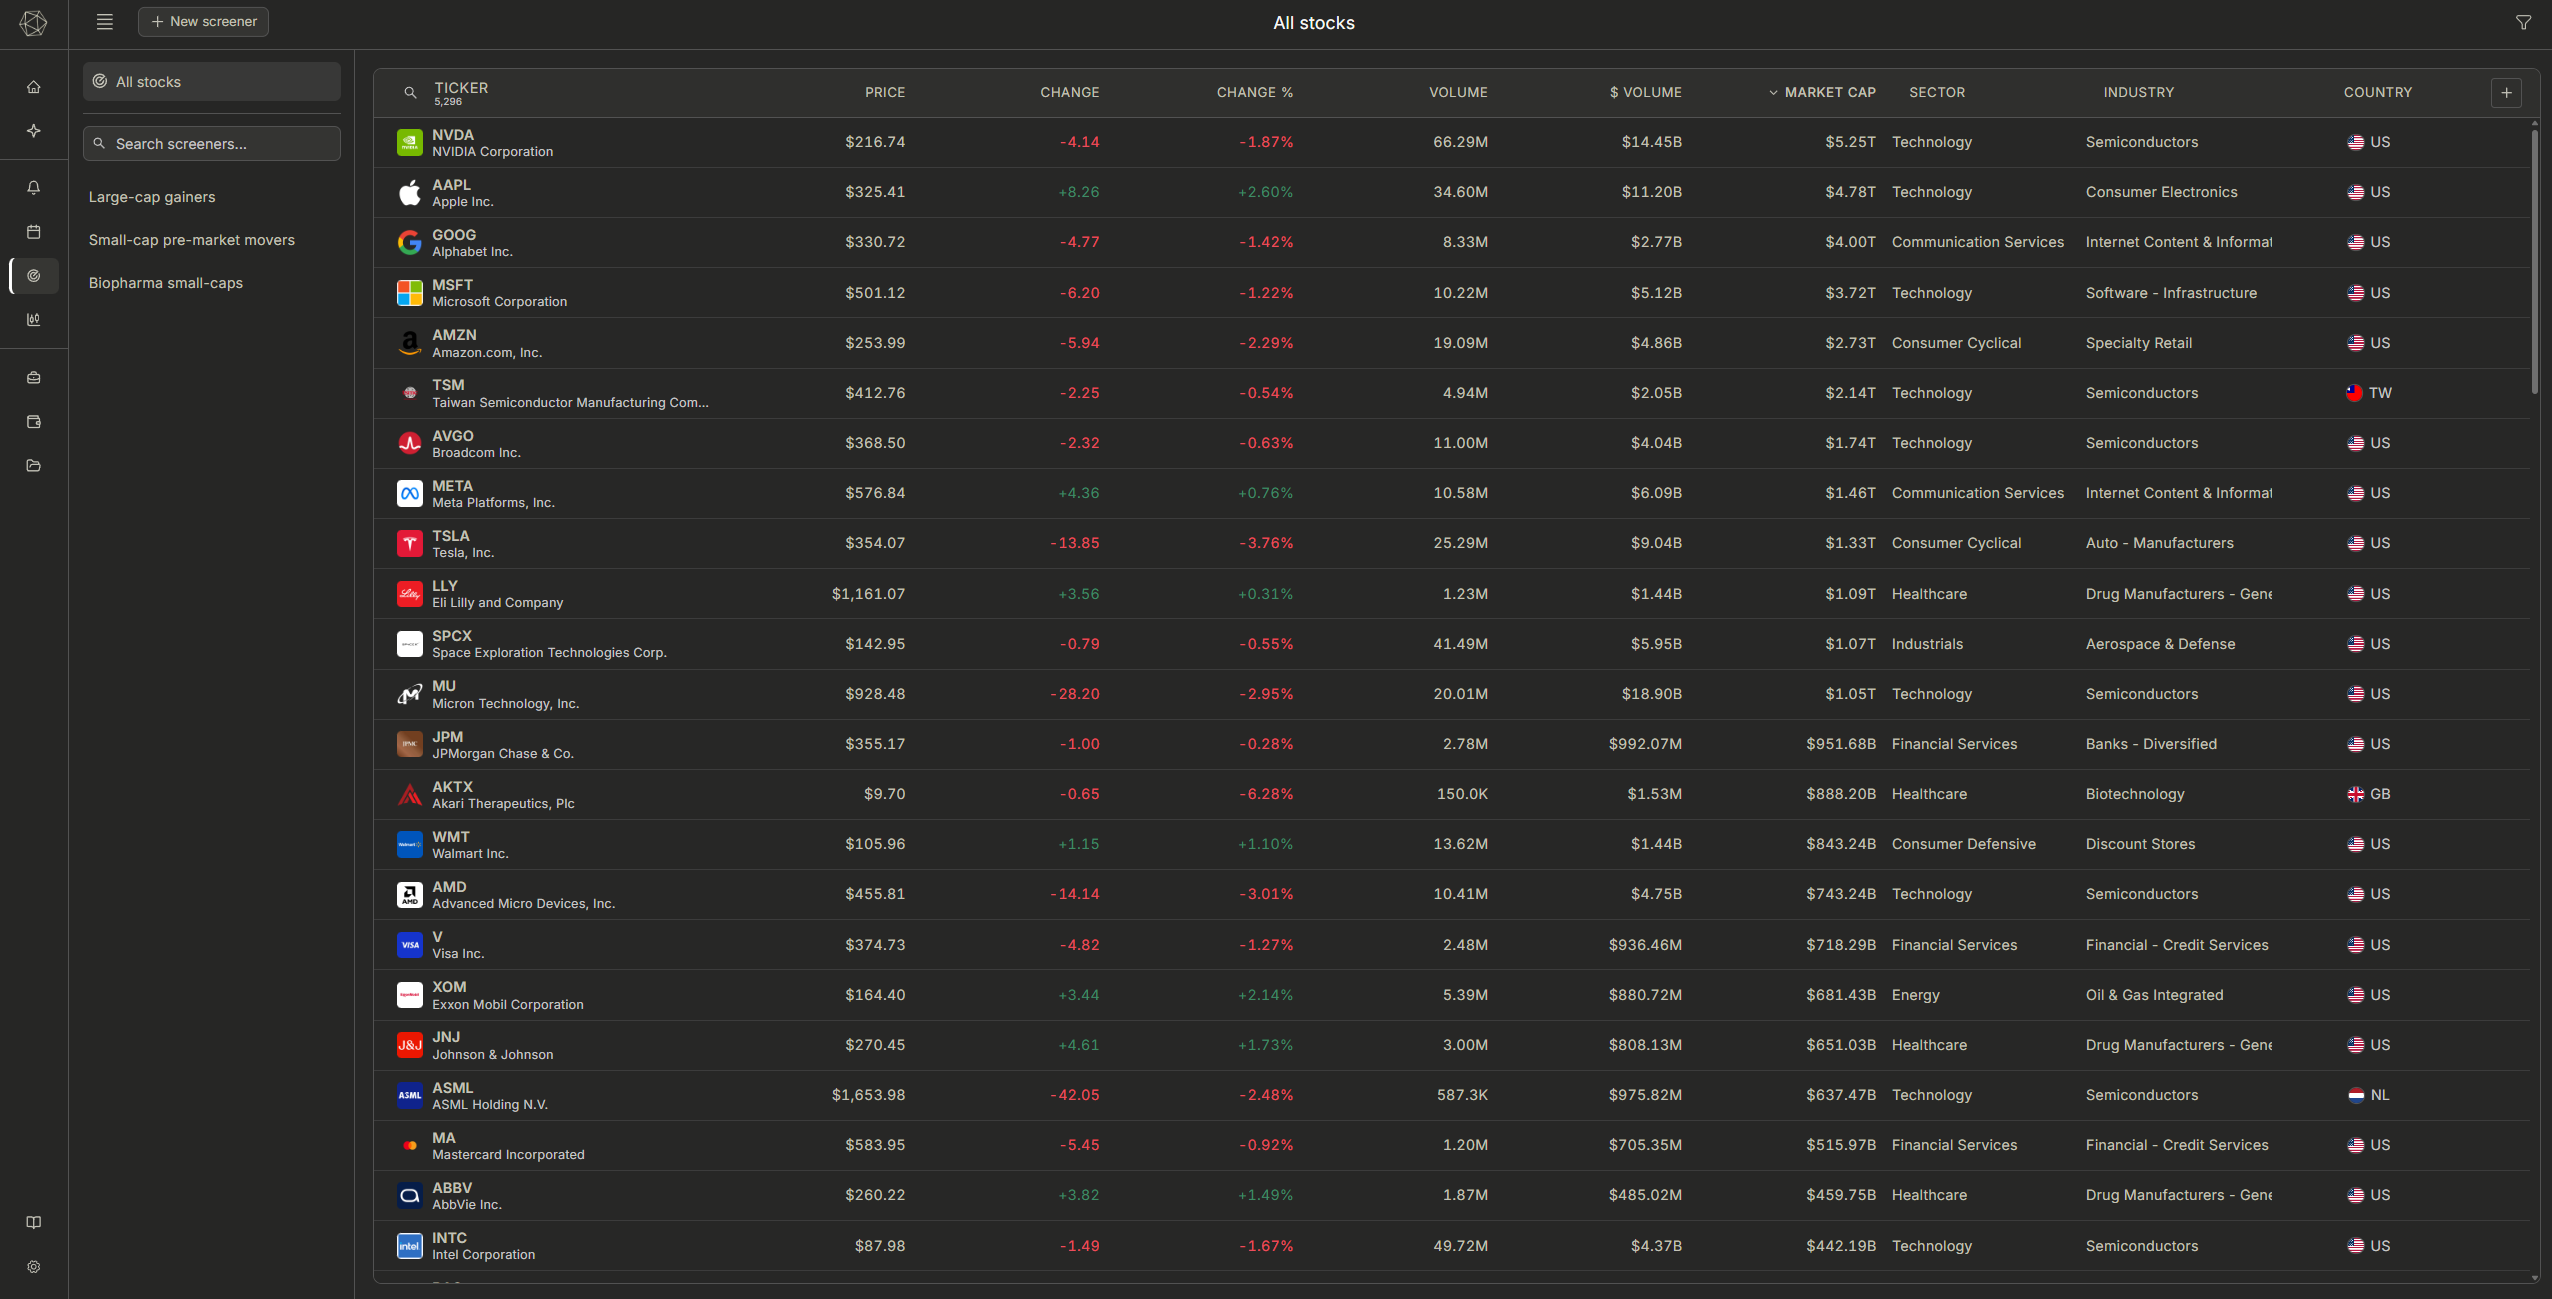Sort by $ VOLUME column header
Screen dimensions: 2552x1299
tap(1646, 93)
